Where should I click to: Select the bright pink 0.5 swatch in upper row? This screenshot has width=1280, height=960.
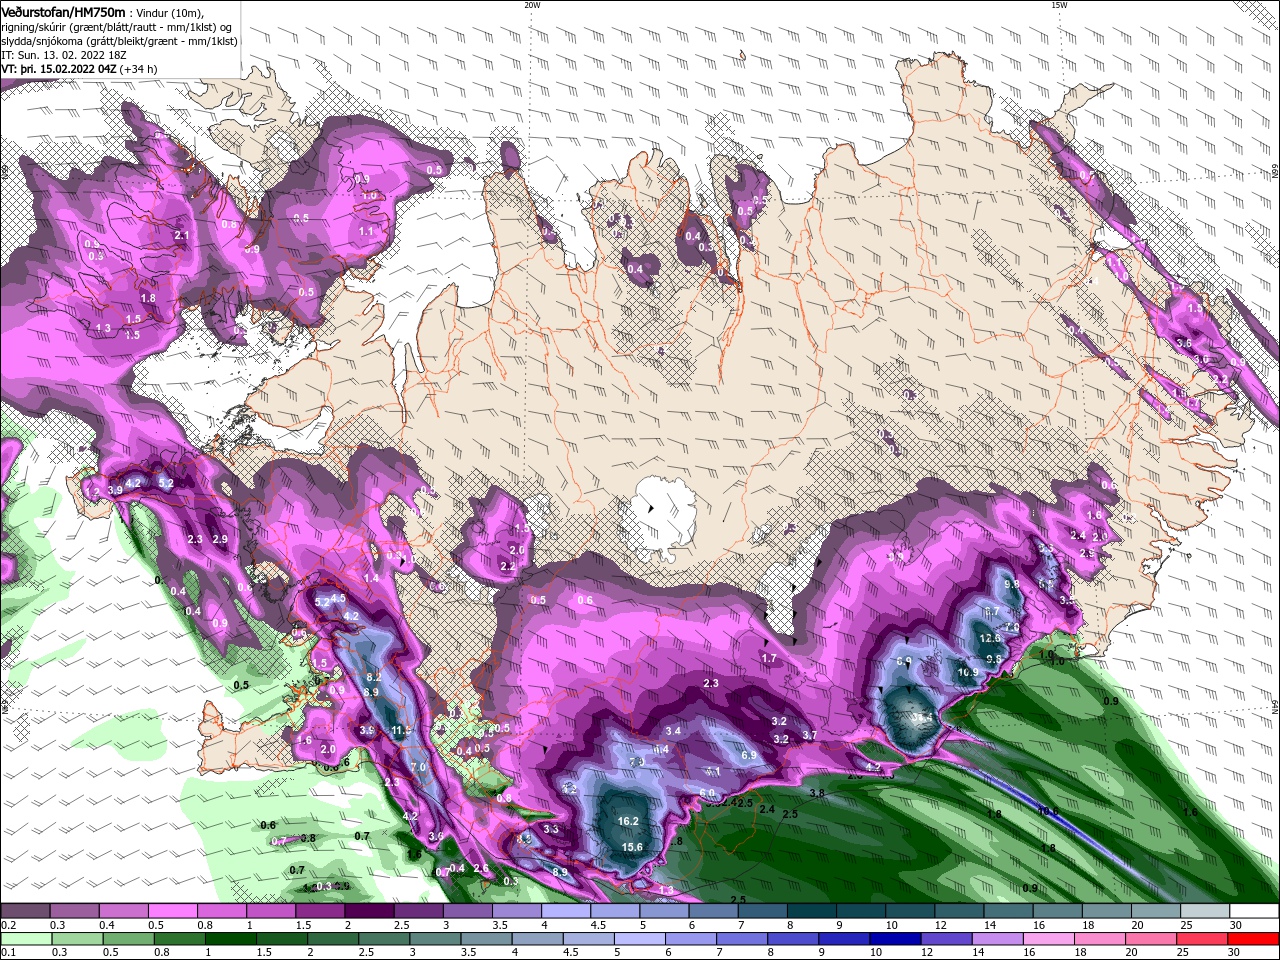[x=173, y=911]
